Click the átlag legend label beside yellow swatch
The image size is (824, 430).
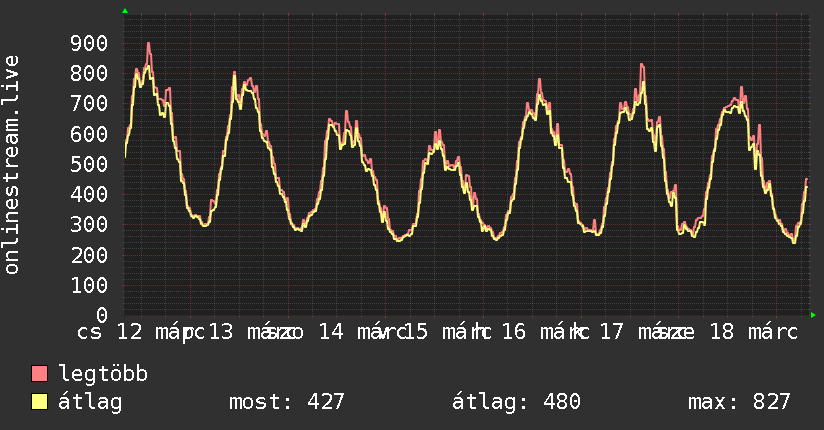click(90, 402)
